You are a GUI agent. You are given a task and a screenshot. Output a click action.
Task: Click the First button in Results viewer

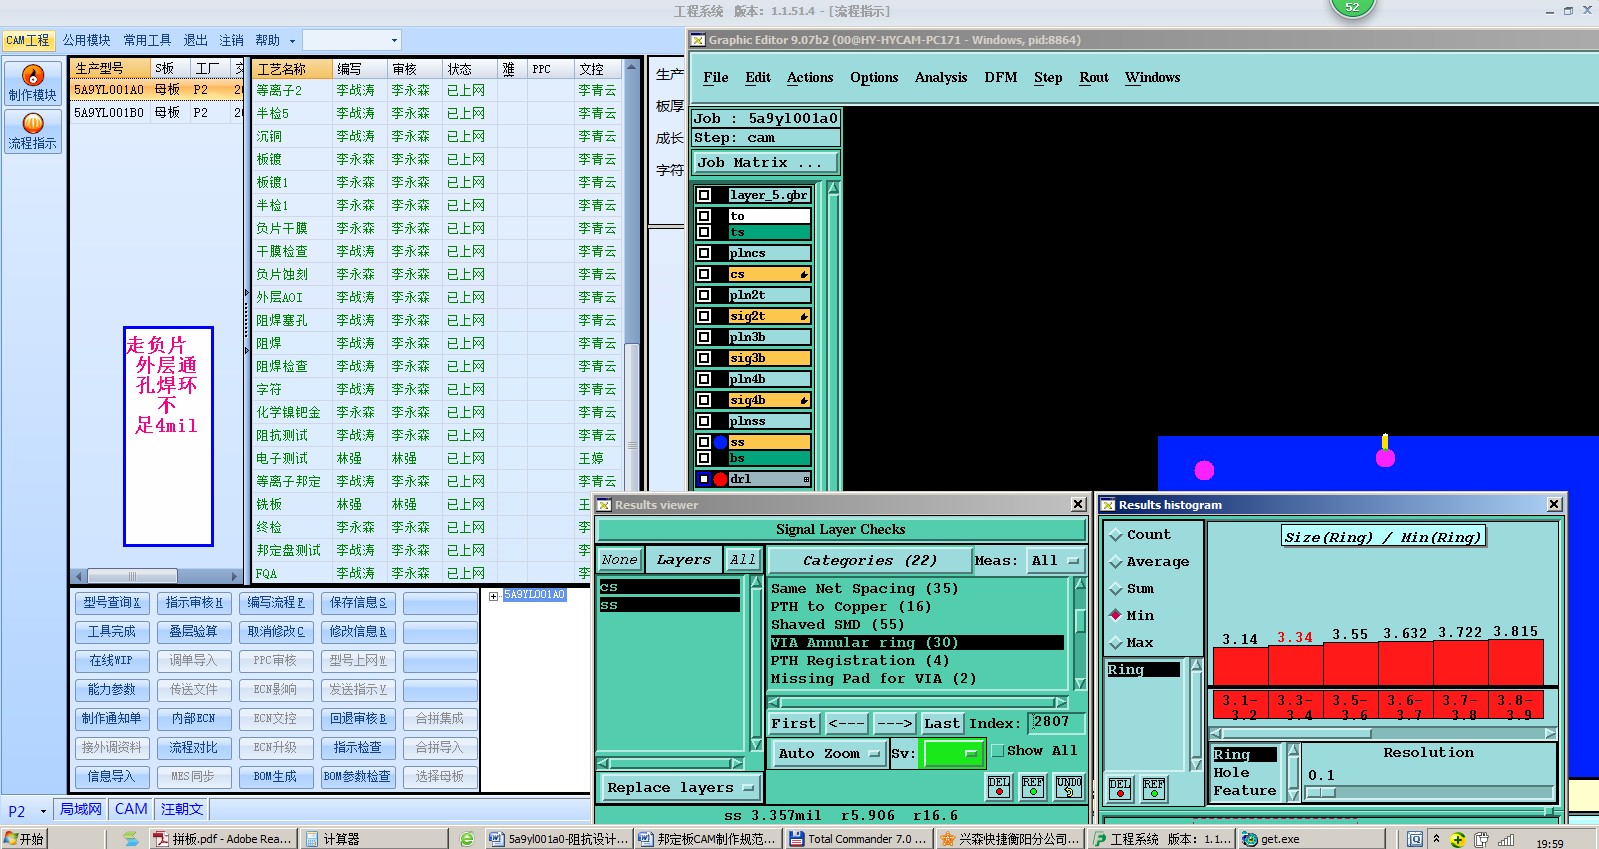793,723
